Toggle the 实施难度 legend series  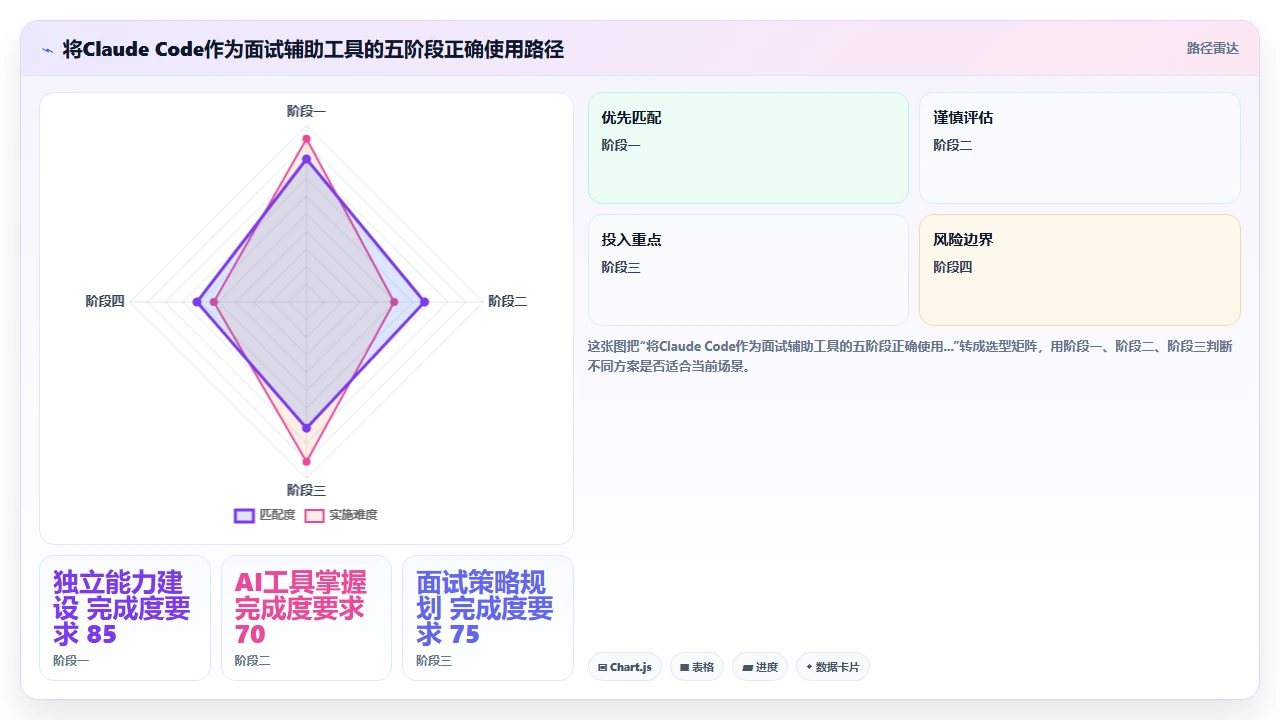341,515
